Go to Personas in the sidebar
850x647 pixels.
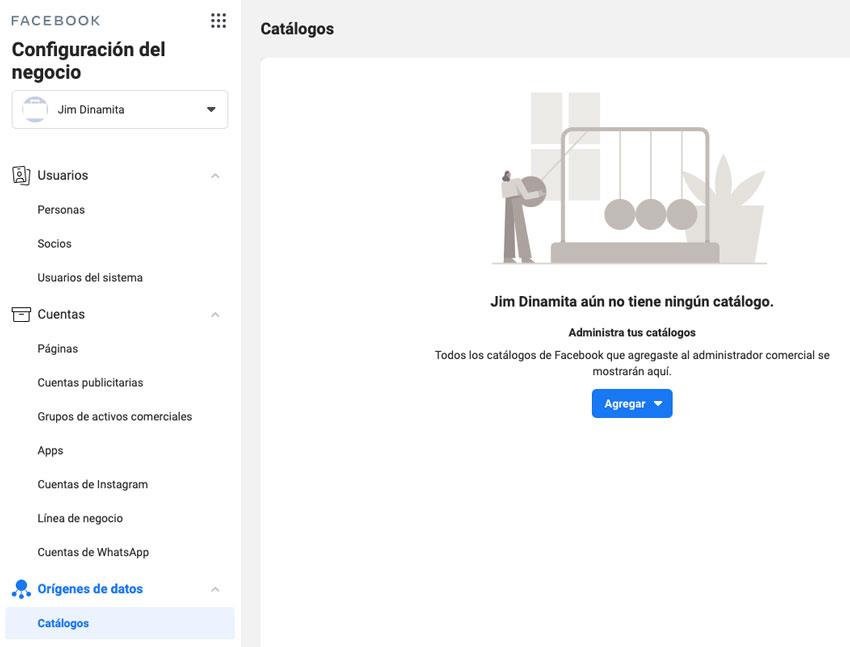point(61,210)
